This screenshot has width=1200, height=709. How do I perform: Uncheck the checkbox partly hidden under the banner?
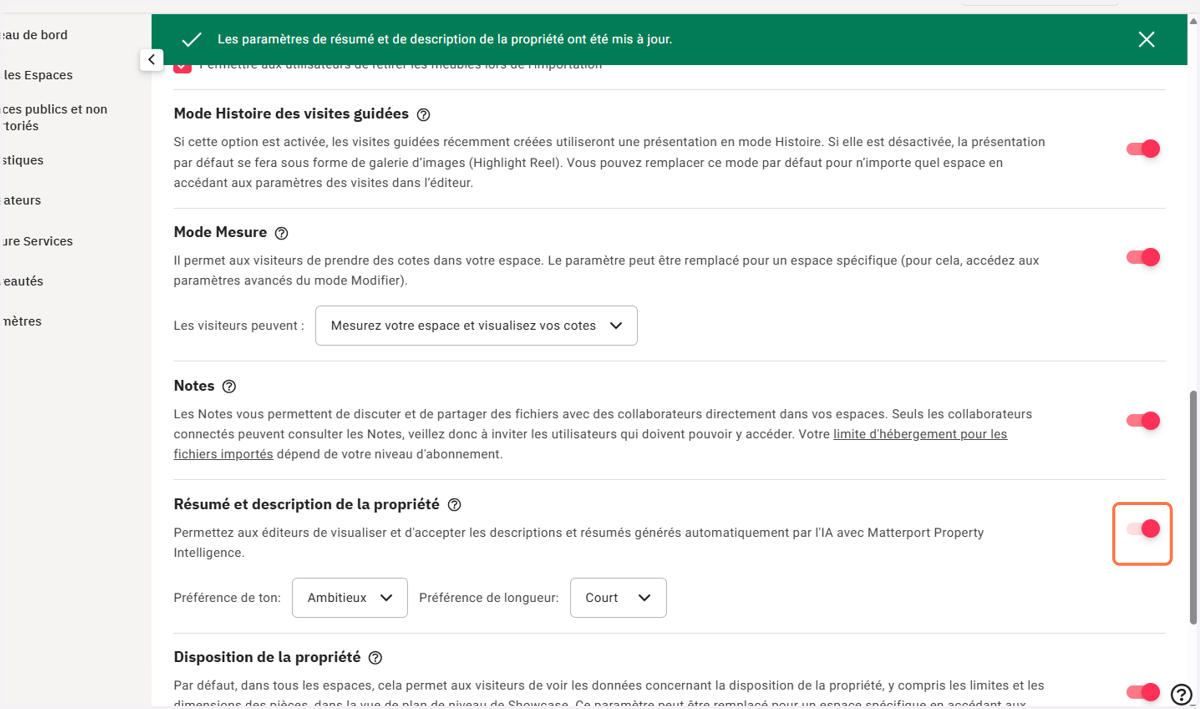pyautogui.click(x=182, y=68)
